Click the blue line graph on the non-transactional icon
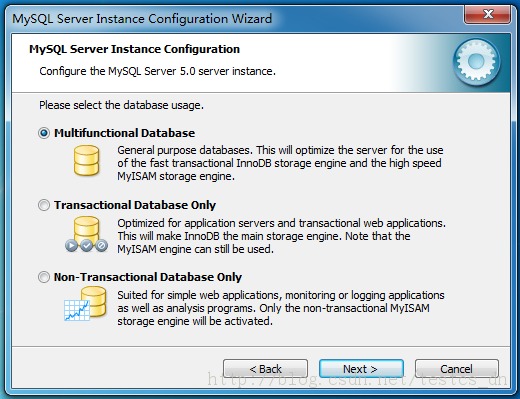This screenshot has height=399, width=520. 77,310
